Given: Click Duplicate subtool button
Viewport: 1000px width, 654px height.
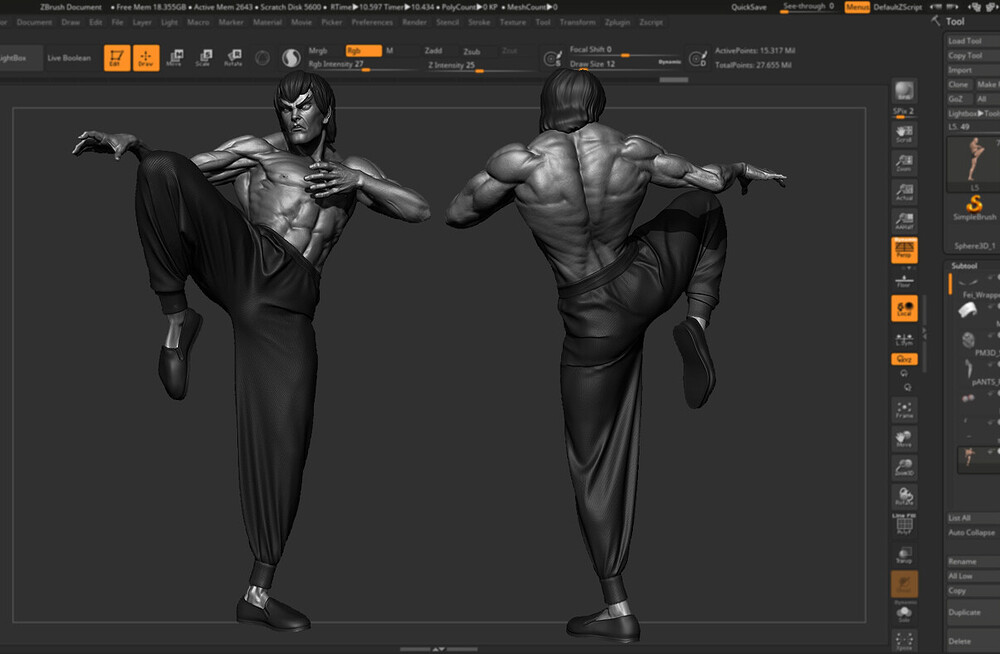Looking at the screenshot, I should [x=972, y=612].
